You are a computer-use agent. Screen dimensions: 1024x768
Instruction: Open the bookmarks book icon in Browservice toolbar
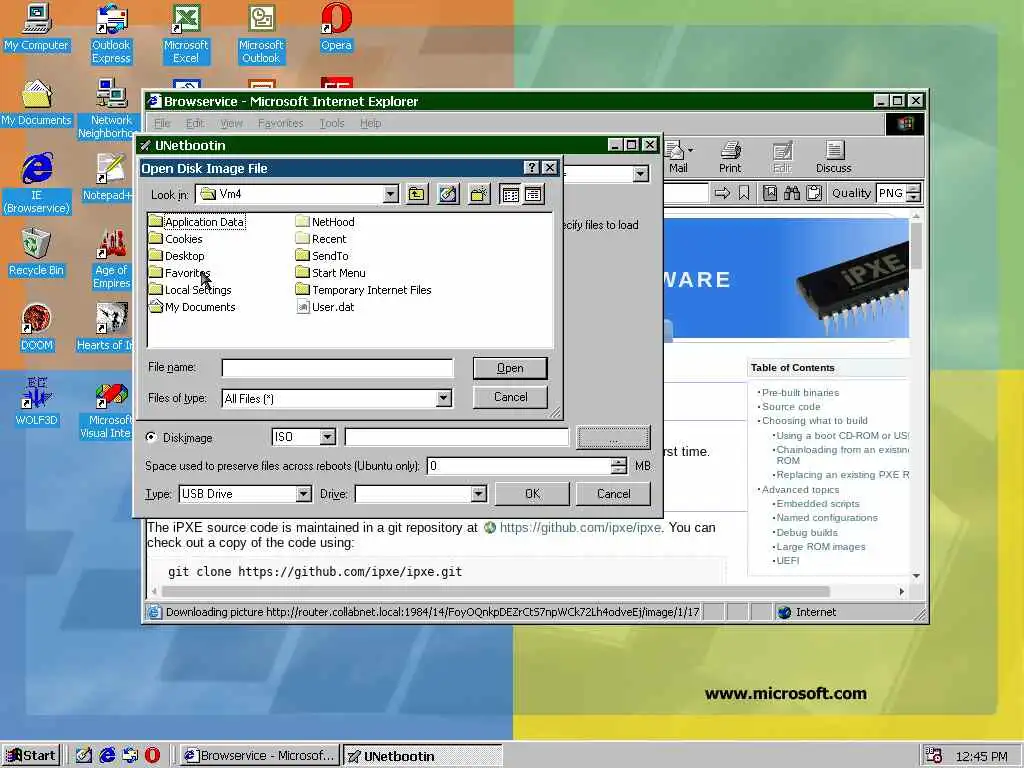pyautogui.click(x=770, y=193)
